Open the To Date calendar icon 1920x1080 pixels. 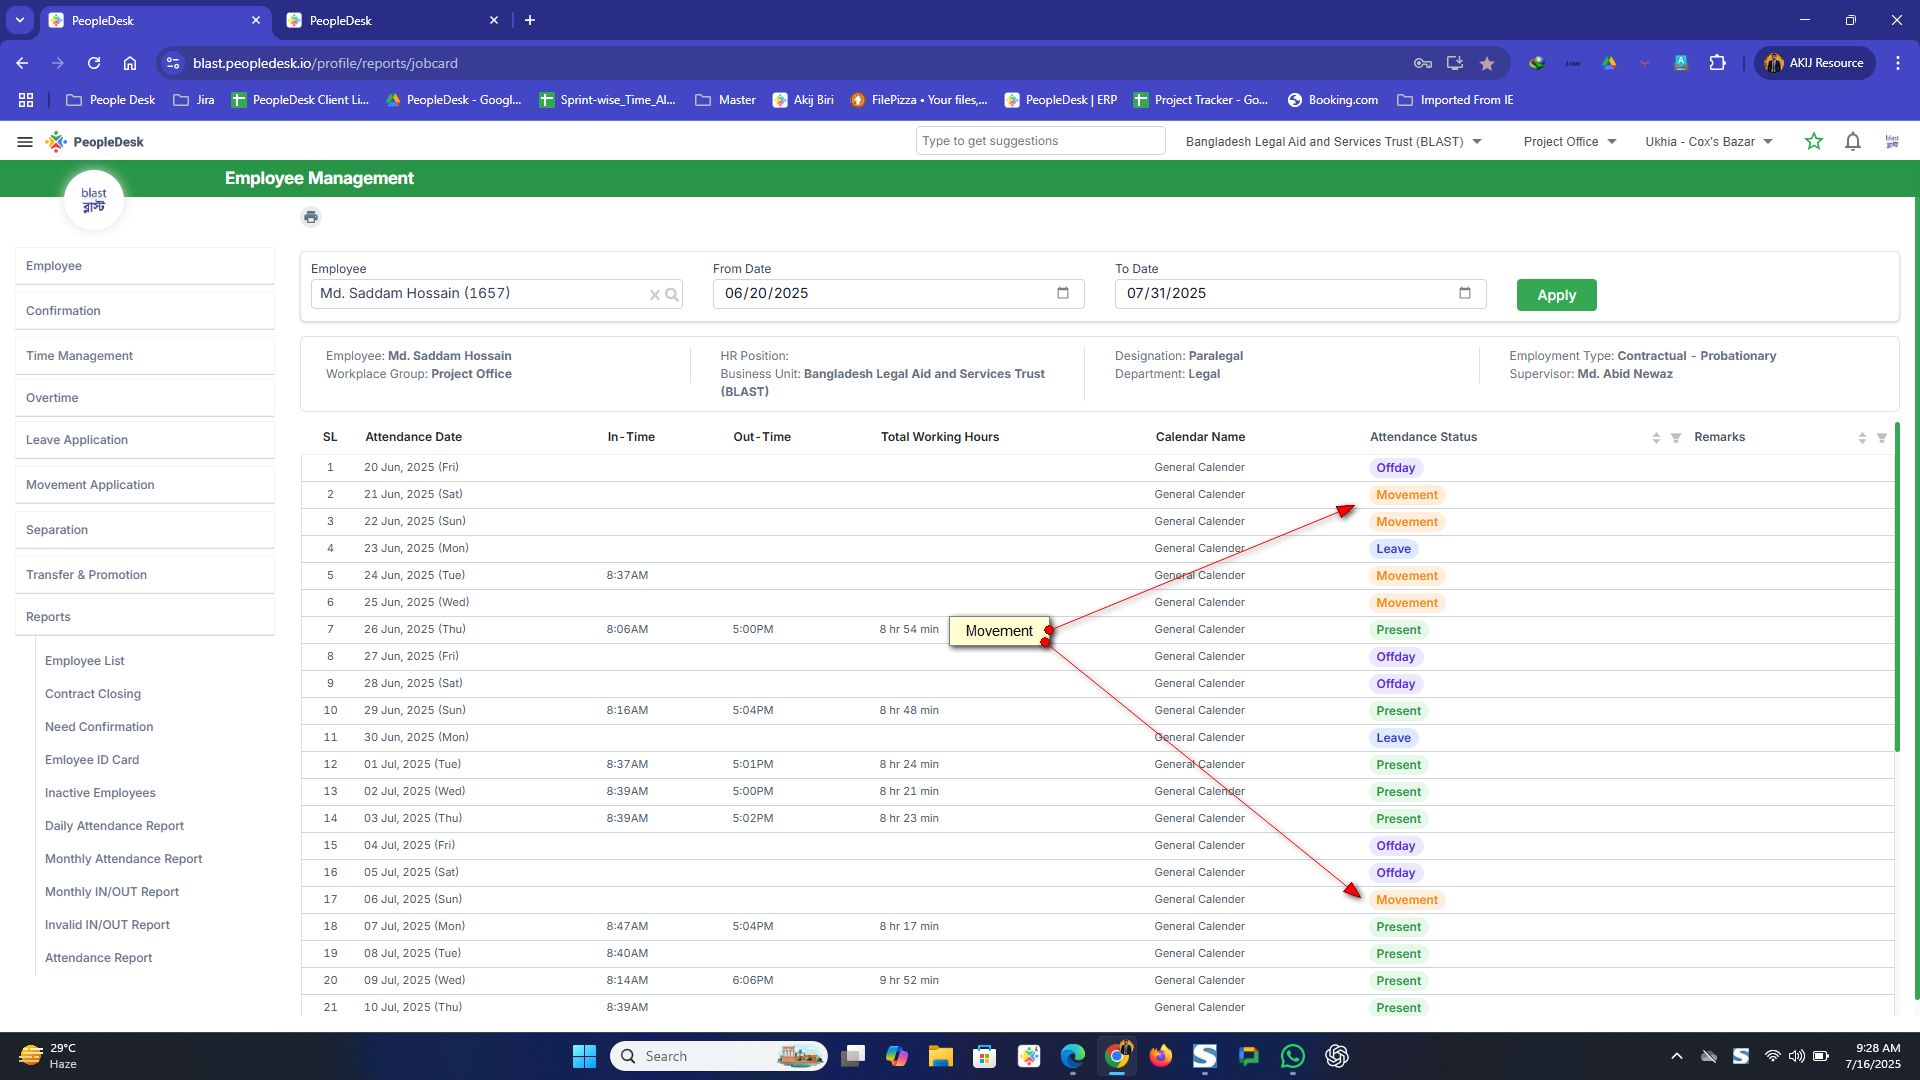tap(1464, 293)
